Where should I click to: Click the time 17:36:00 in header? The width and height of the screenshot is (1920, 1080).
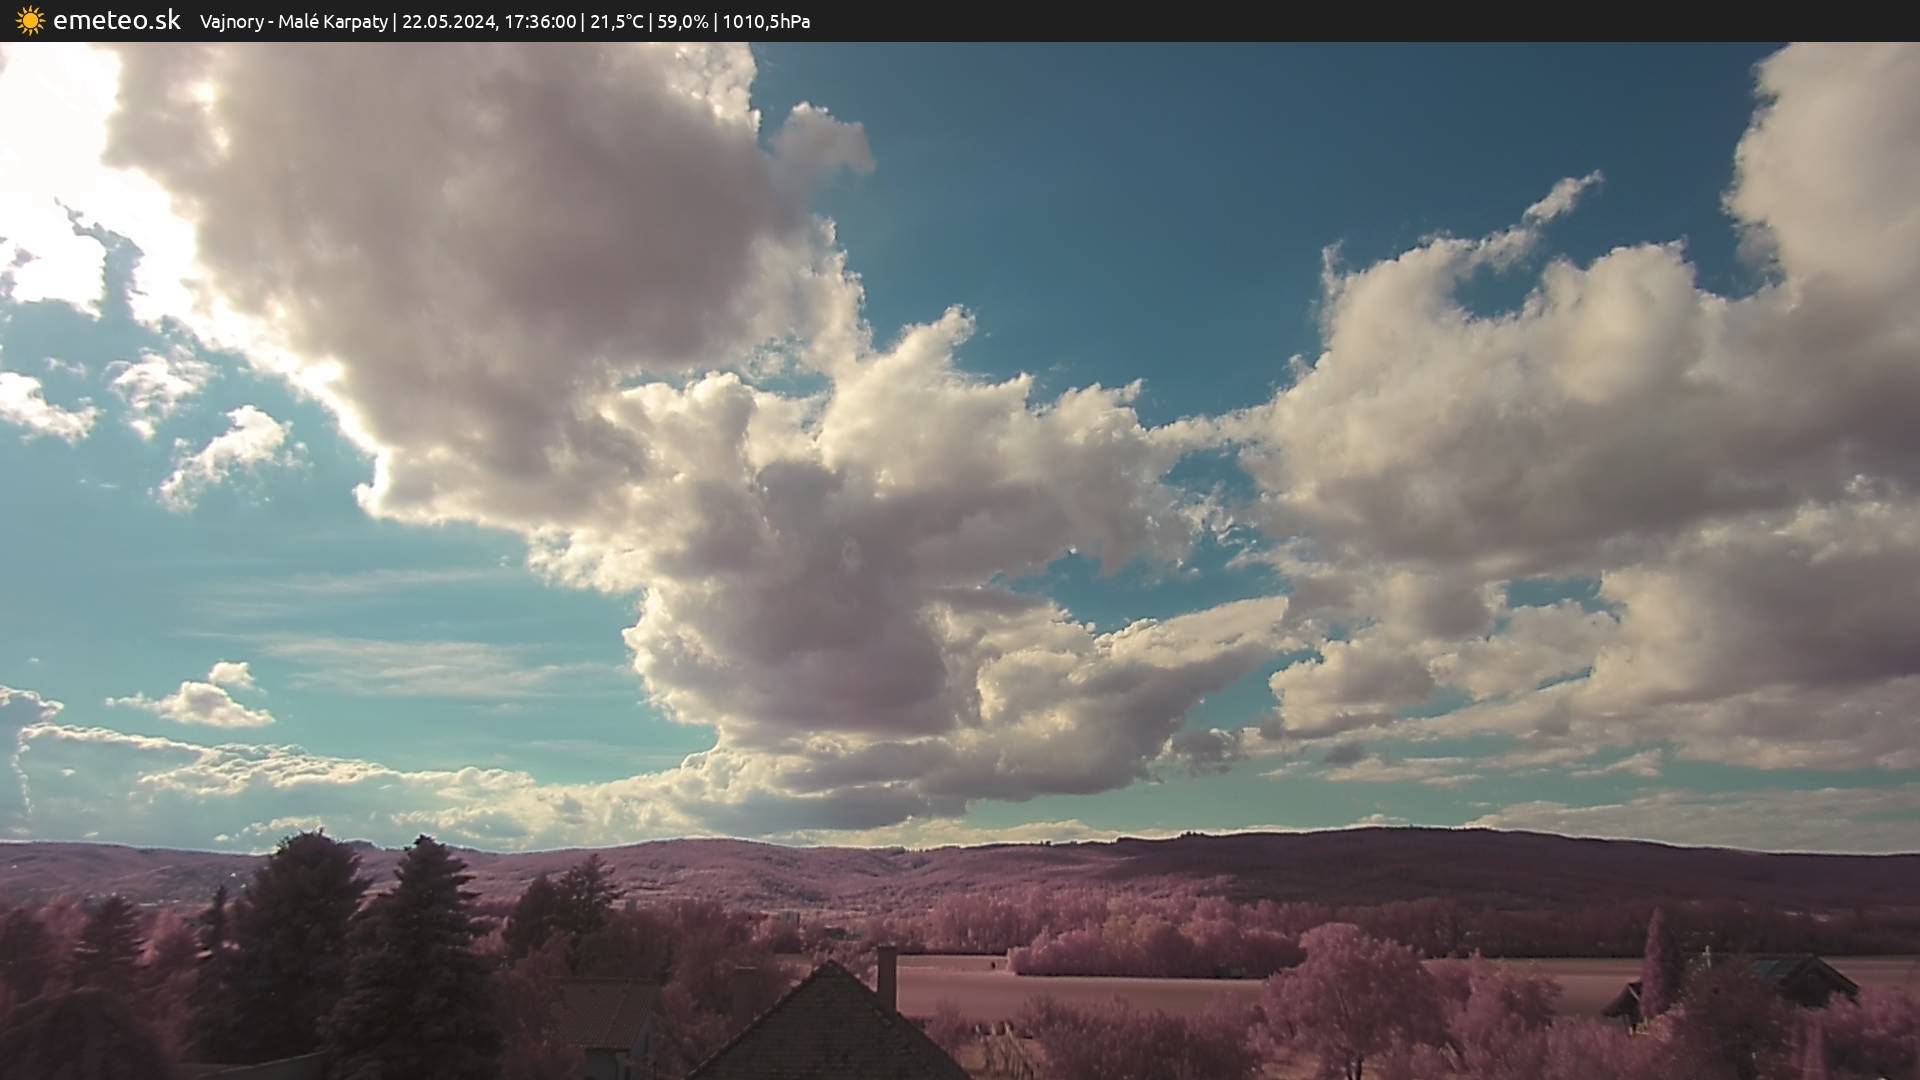point(540,21)
